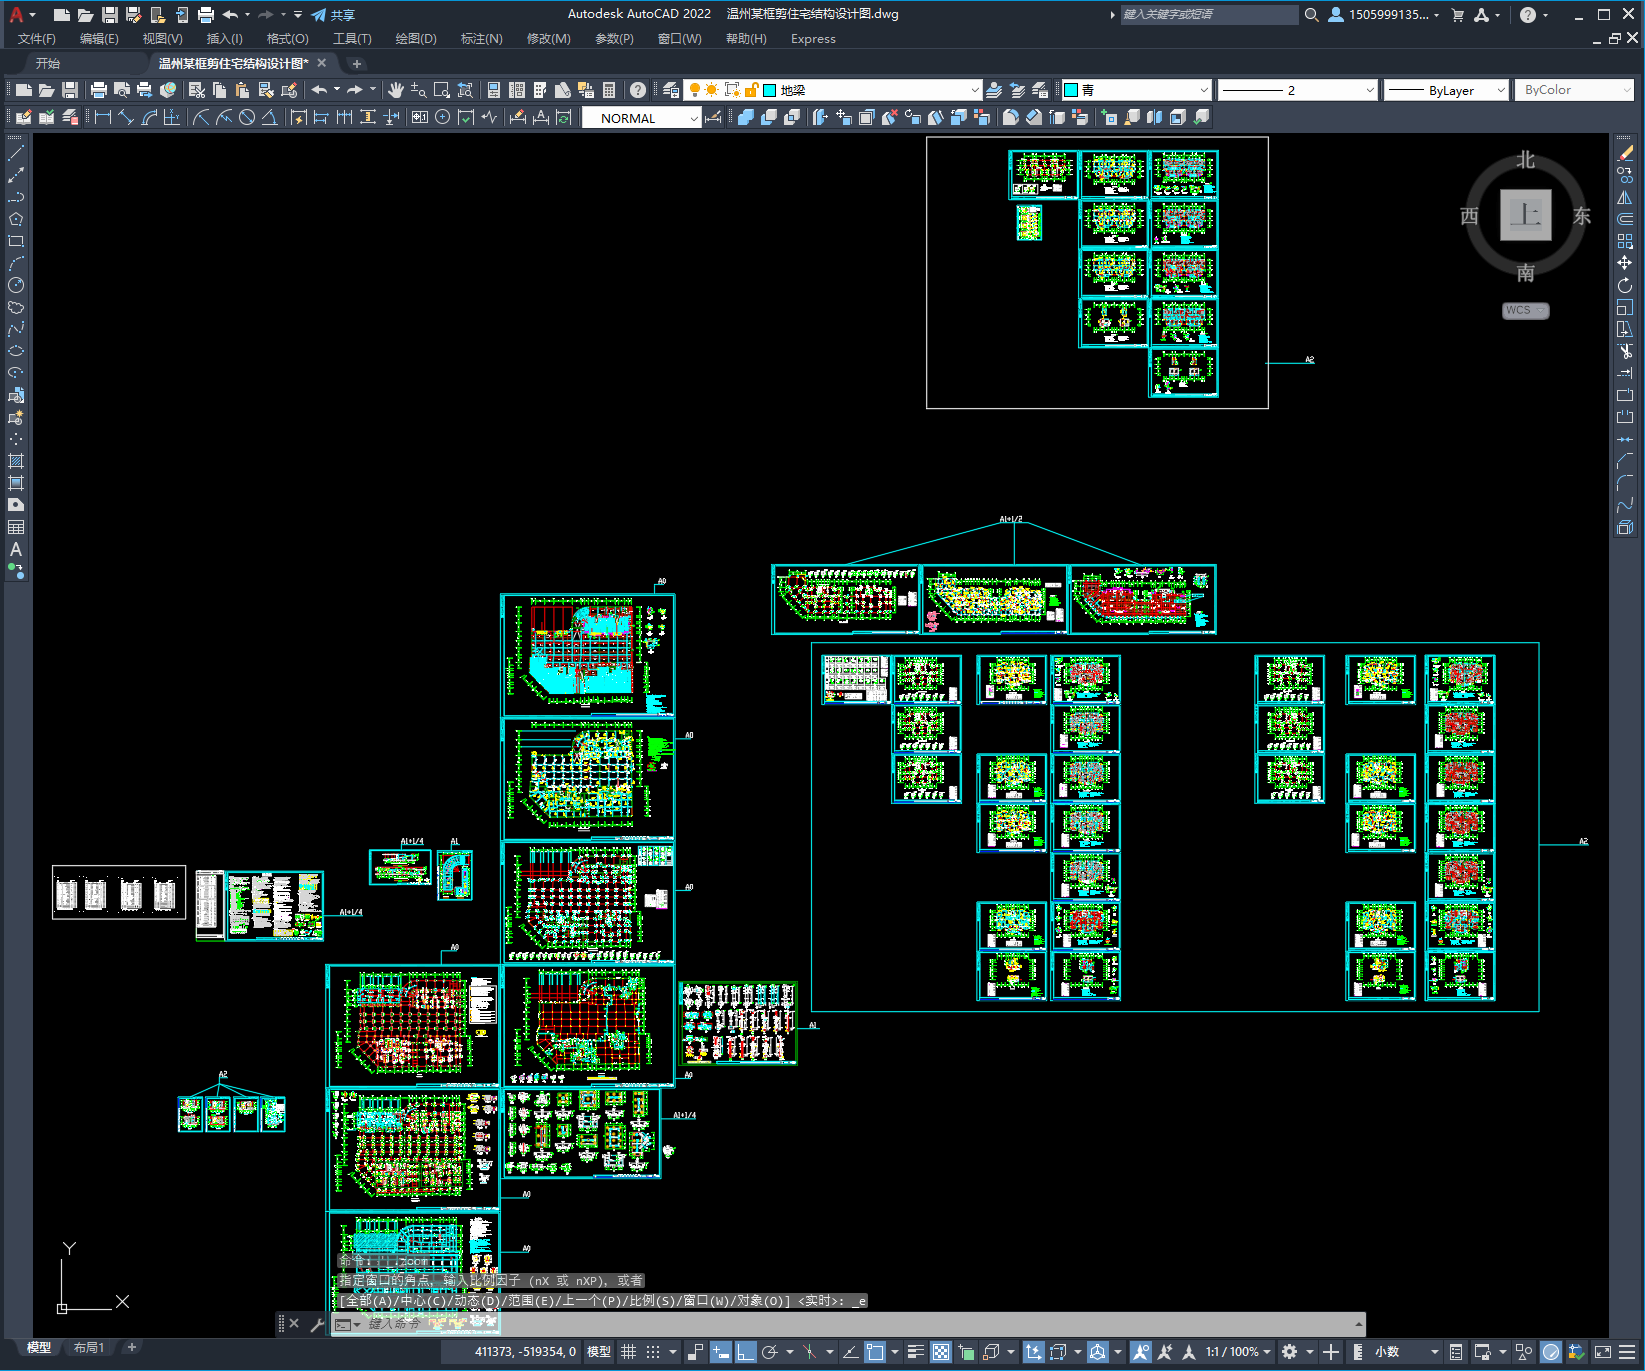Switch to the 模型 model tab
The width and height of the screenshot is (1645, 1371).
pos(39,1347)
